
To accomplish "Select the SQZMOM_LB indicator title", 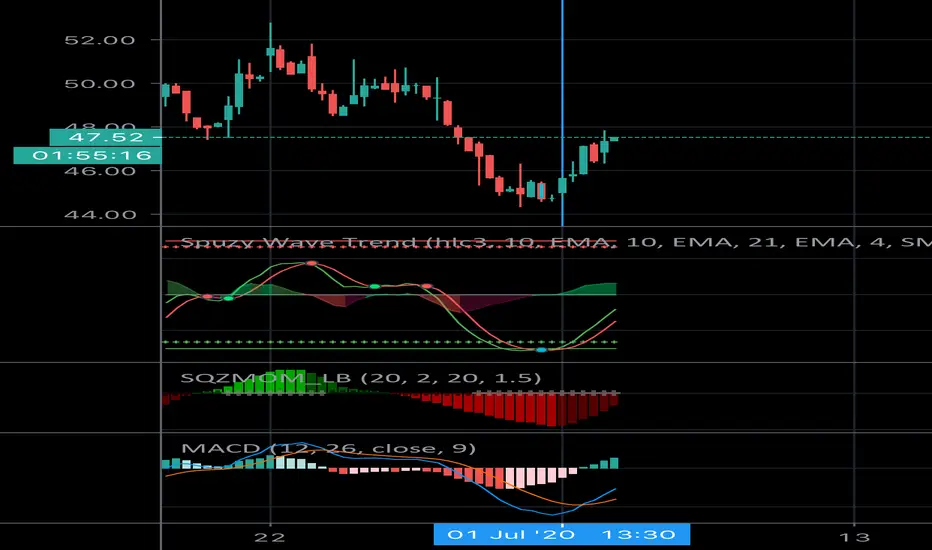I will coord(360,378).
